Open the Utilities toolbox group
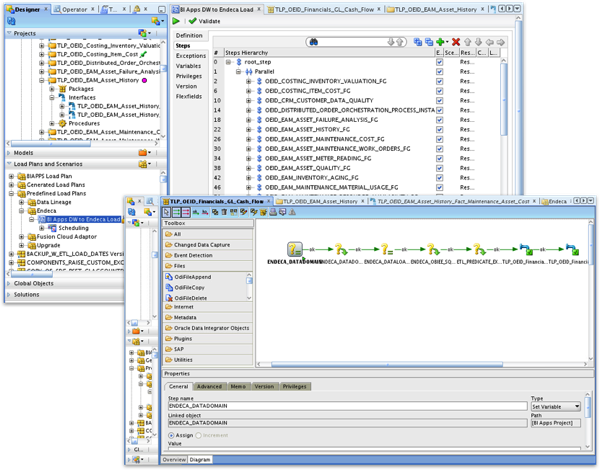This screenshot has width=600, height=470. pos(208,360)
